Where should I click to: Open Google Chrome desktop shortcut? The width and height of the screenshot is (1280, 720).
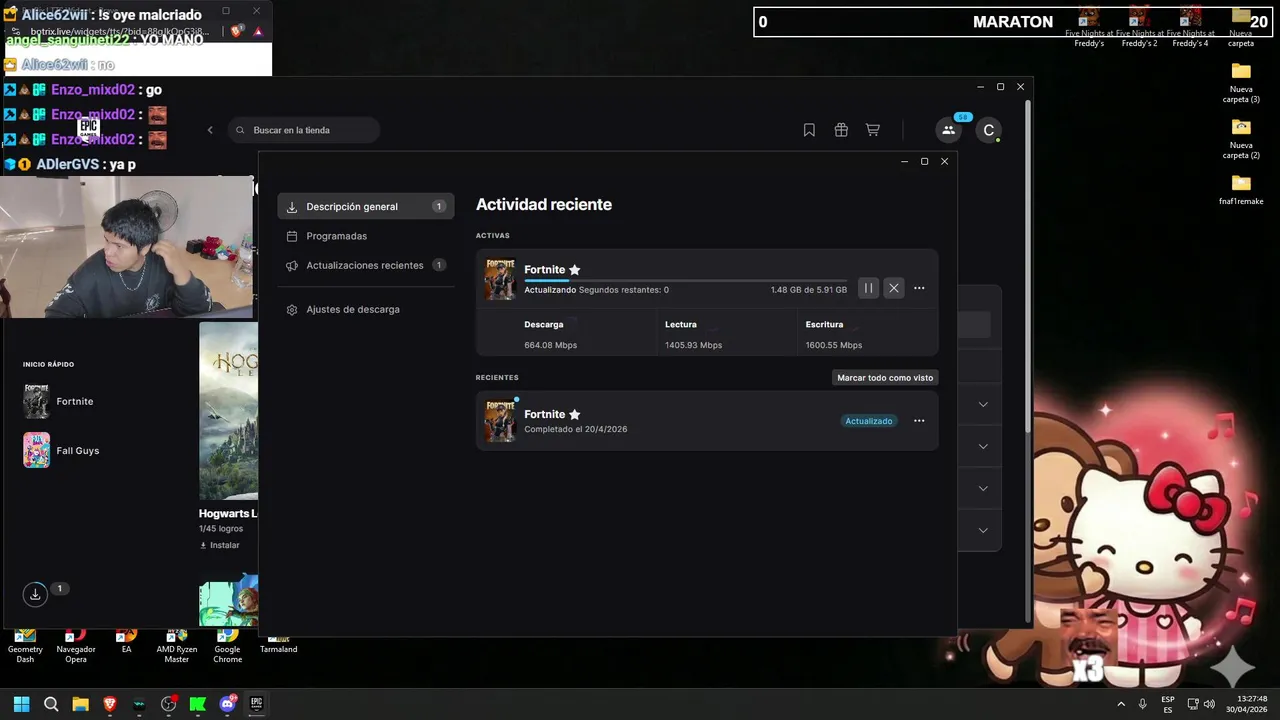pyautogui.click(x=227, y=646)
